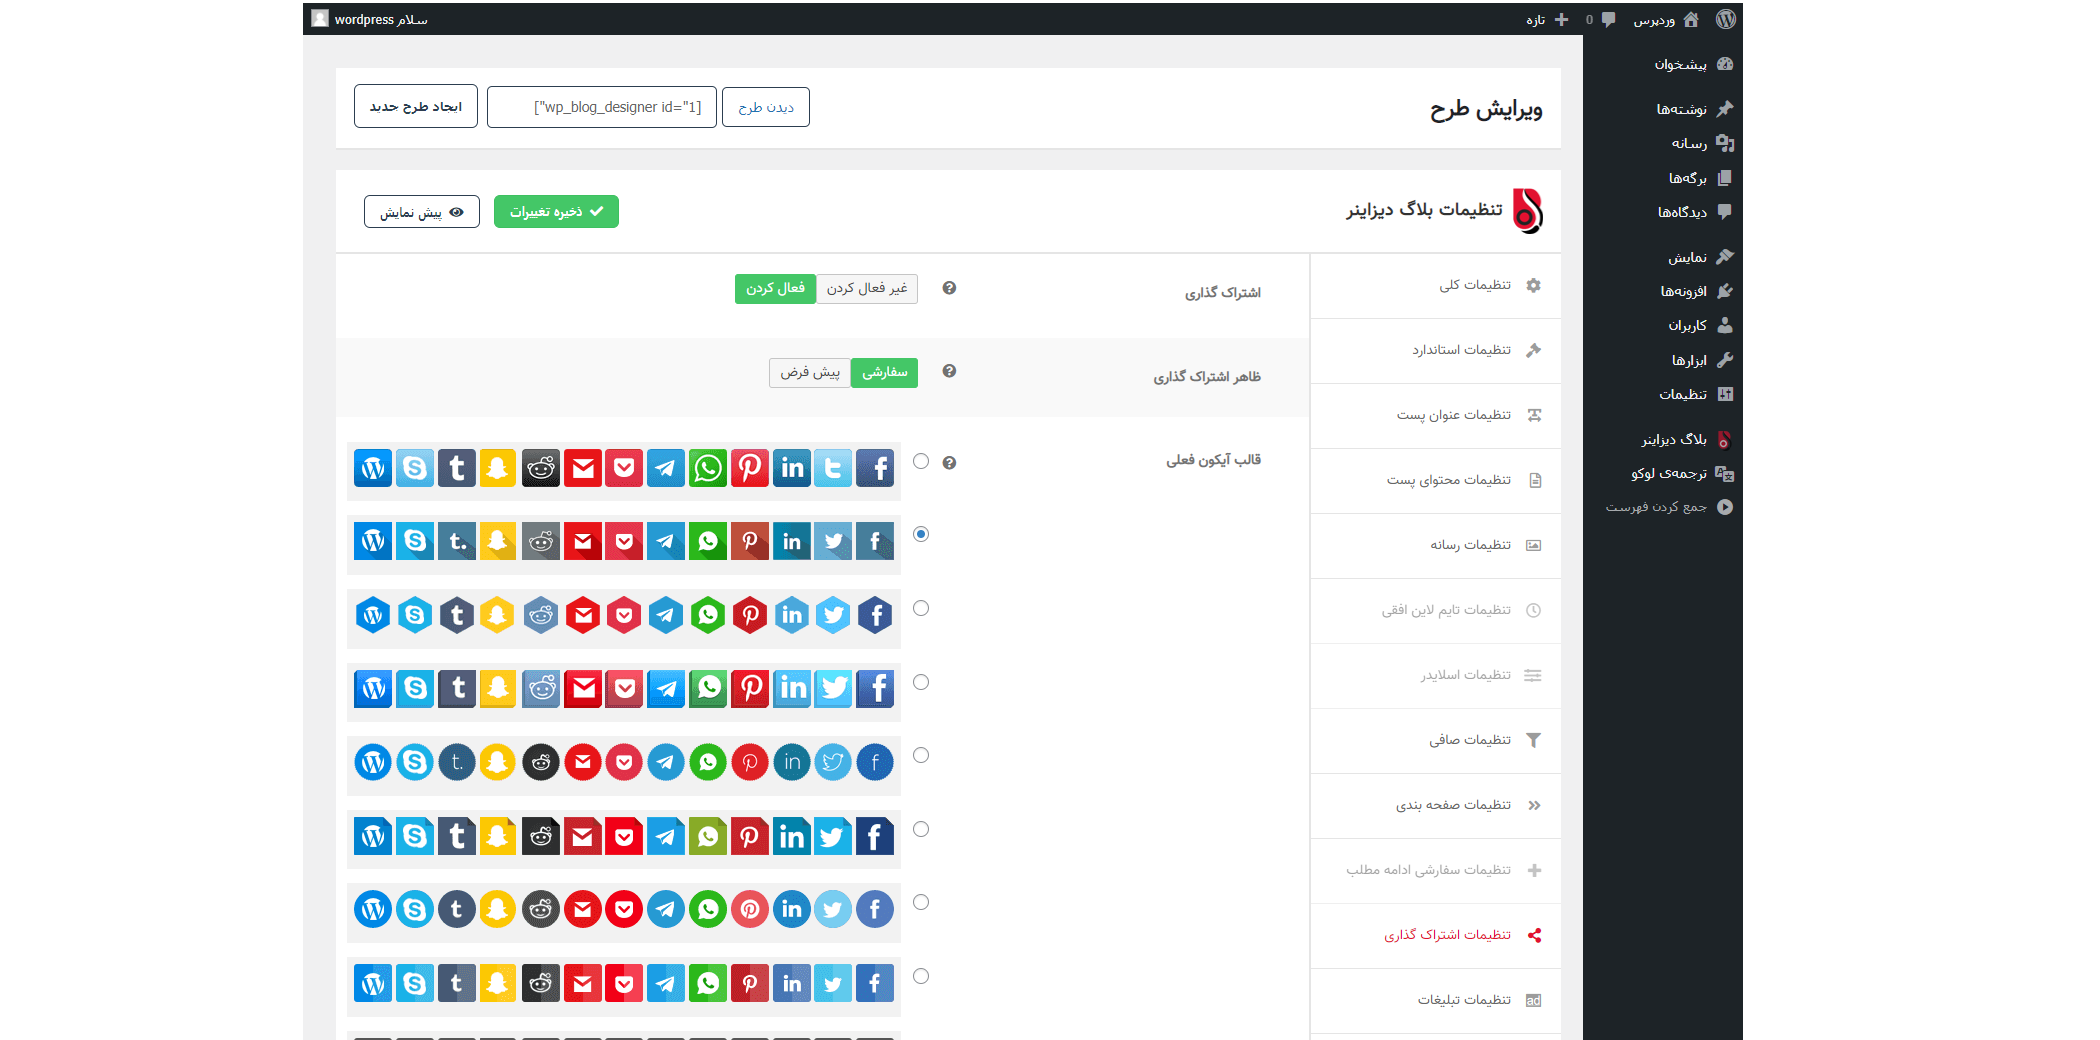Select the second icon theme radio button
The height and width of the screenshot is (1040, 2100).
coord(921,534)
